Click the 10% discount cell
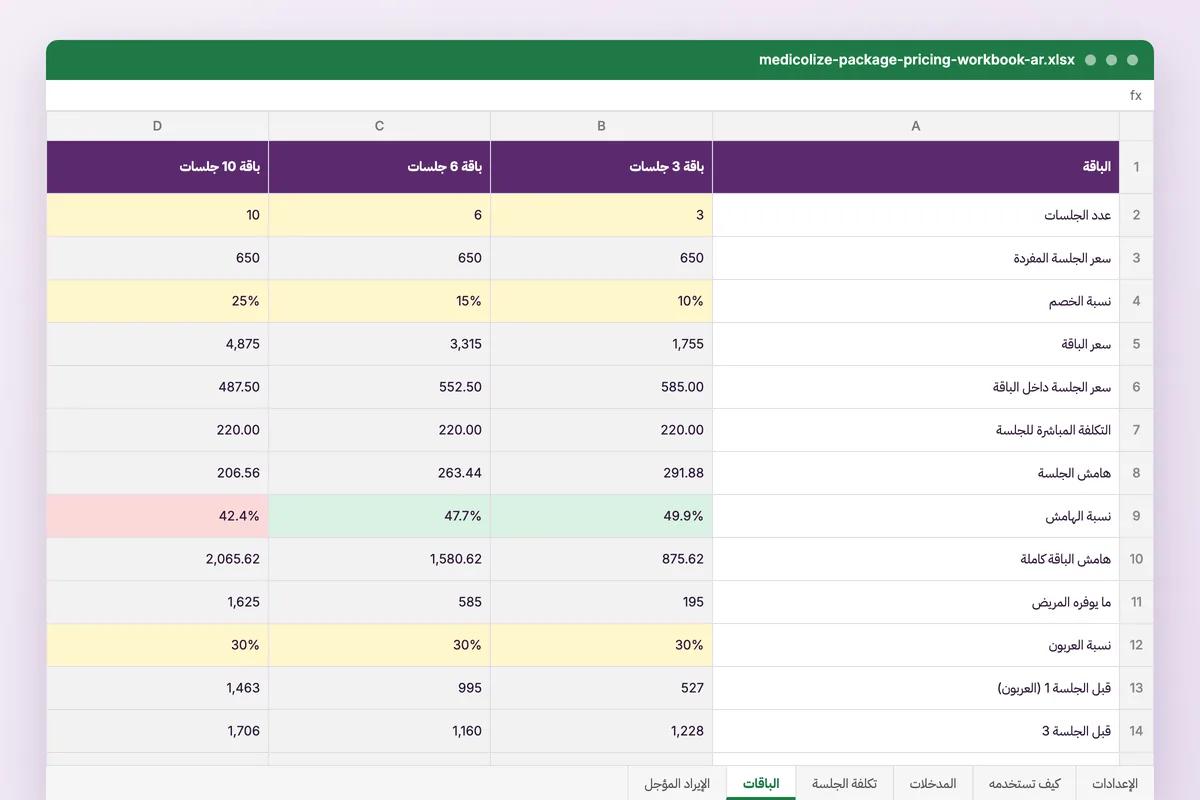This screenshot has width=1200, height=800. click(x=602, y=301)
